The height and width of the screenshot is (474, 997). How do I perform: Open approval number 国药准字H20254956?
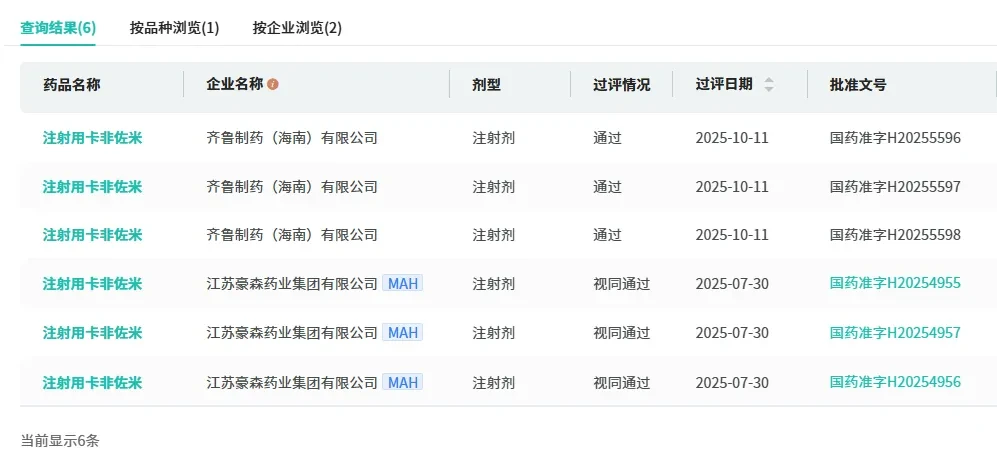(x=895, y=382)
